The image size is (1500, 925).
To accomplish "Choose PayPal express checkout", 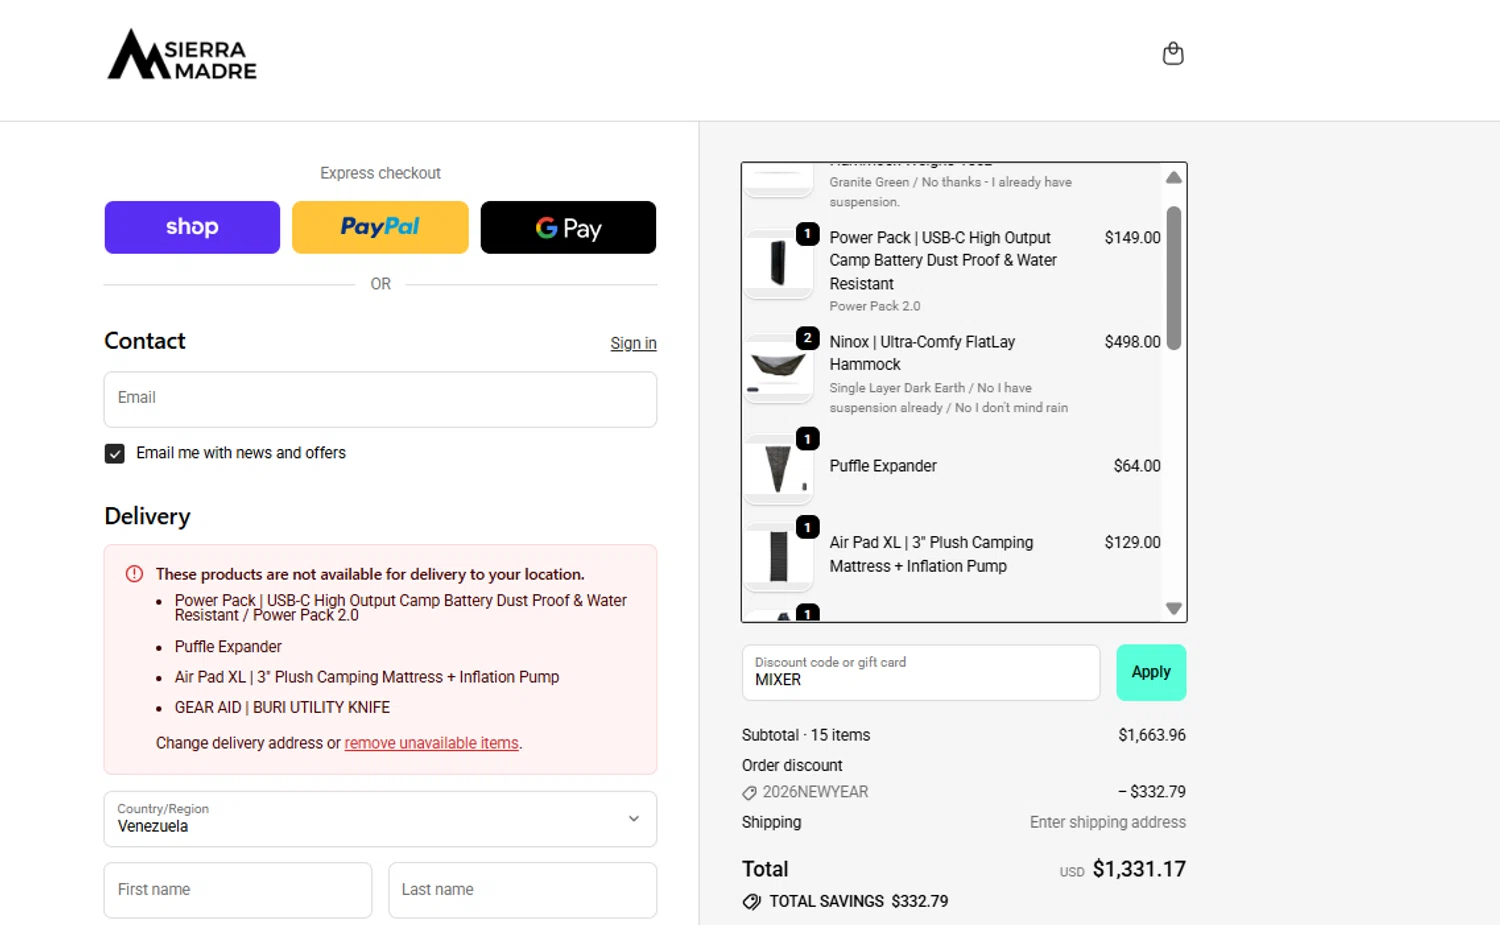I will coord(380,227).
